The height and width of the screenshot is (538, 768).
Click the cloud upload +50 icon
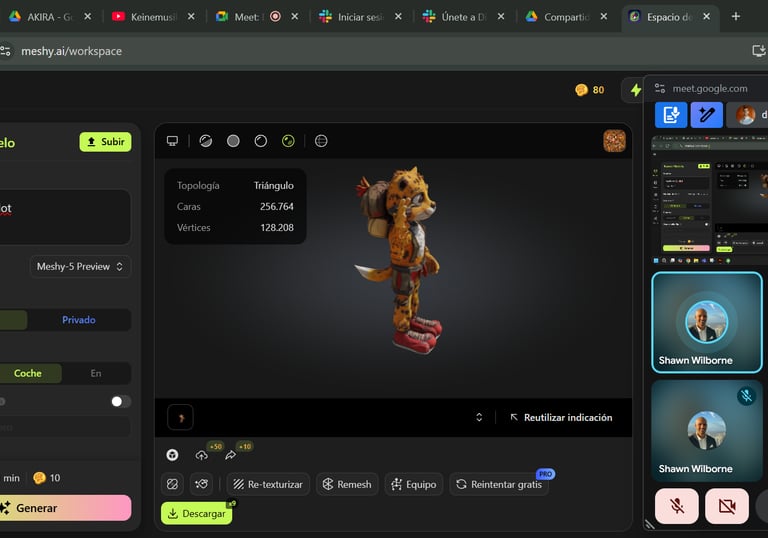tap(202, 455)
